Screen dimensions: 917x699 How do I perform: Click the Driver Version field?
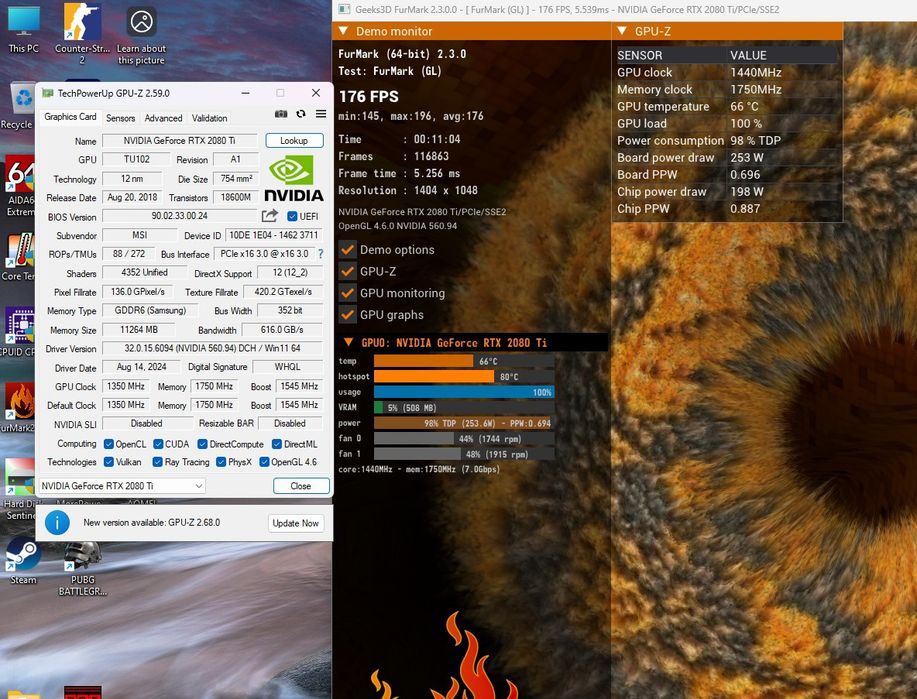(212, 348)
